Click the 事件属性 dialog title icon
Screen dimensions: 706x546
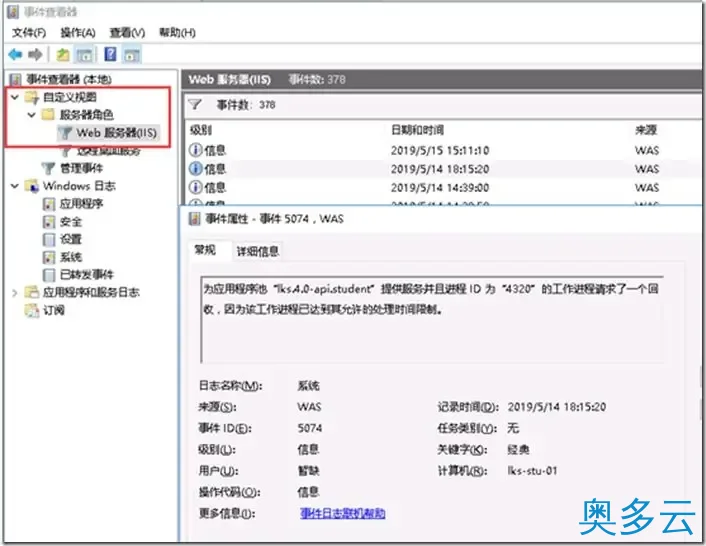195,219
